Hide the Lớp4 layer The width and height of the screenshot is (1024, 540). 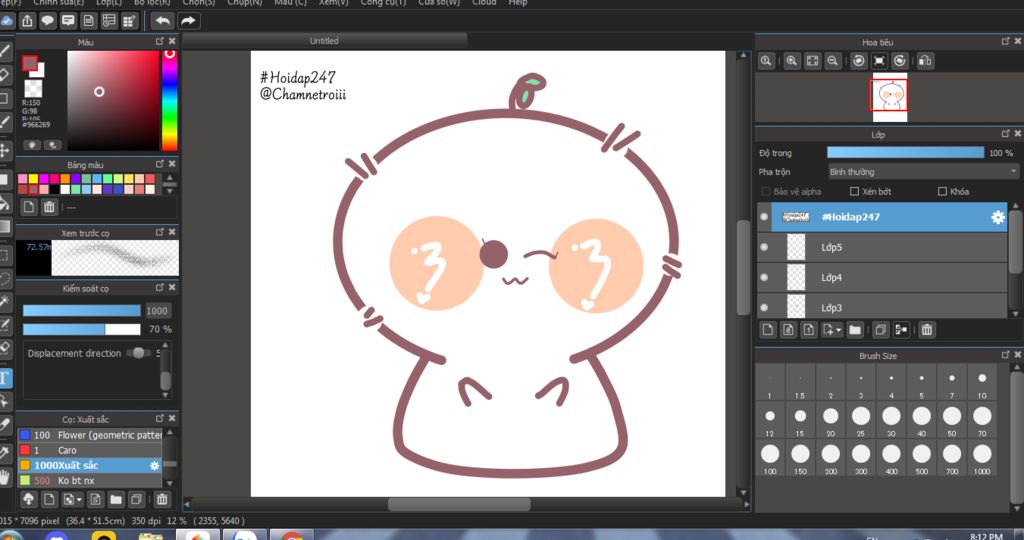764,278
